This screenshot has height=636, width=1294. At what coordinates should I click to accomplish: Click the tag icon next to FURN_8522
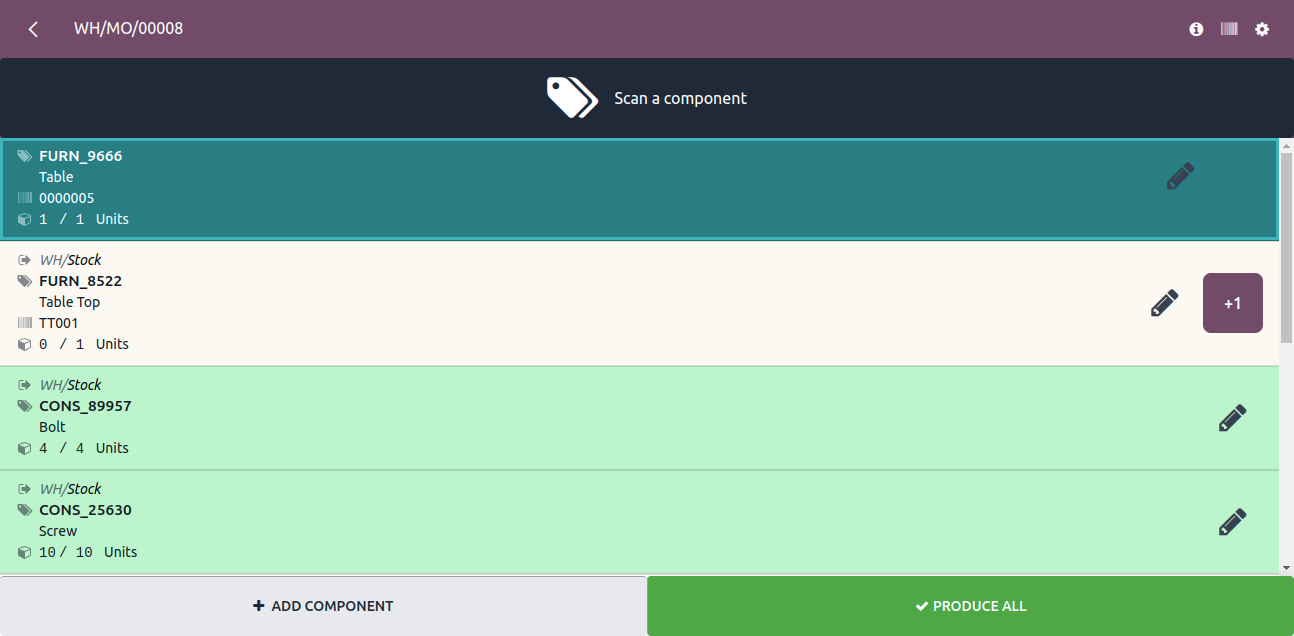(25, 281)
